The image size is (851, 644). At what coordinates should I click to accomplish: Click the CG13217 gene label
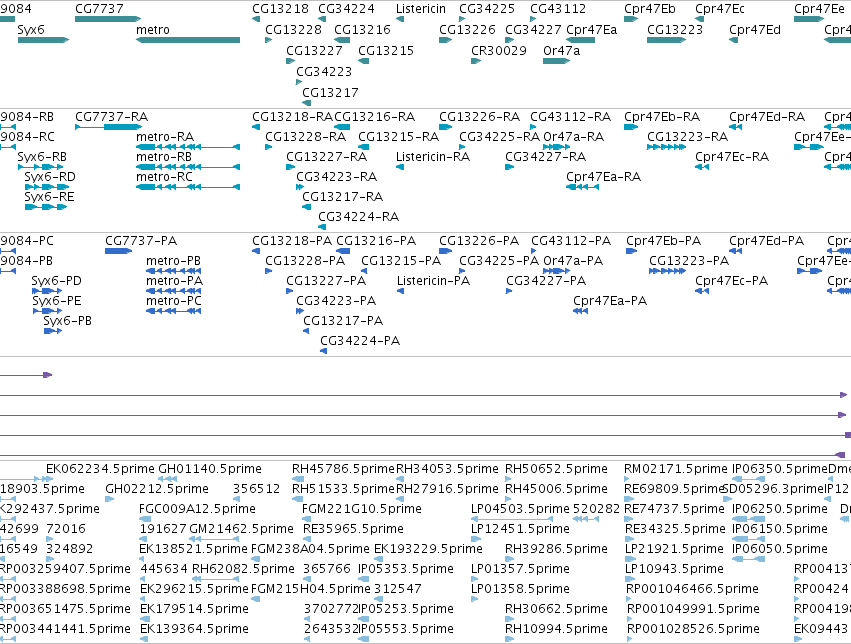(330, 93)
